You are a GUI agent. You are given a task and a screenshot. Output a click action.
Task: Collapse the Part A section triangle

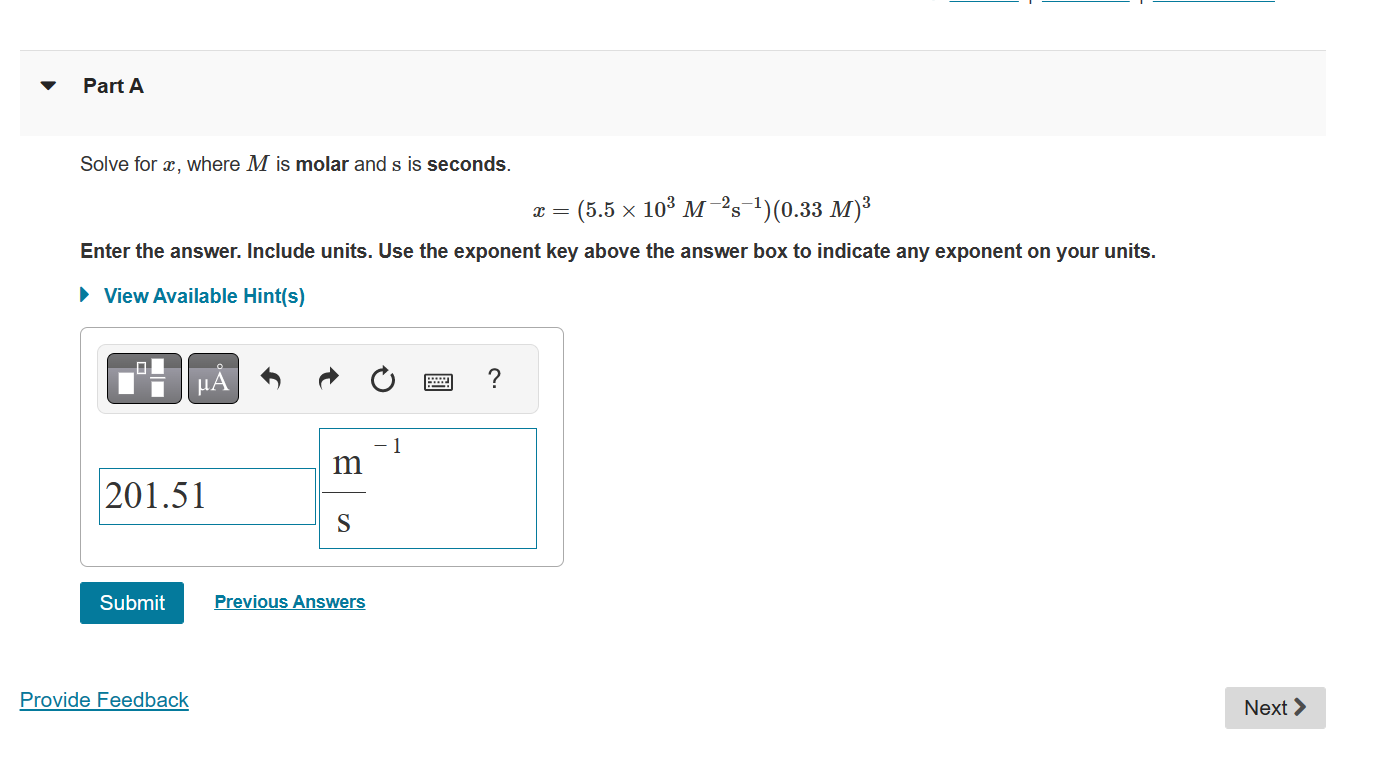coord(47,85)
